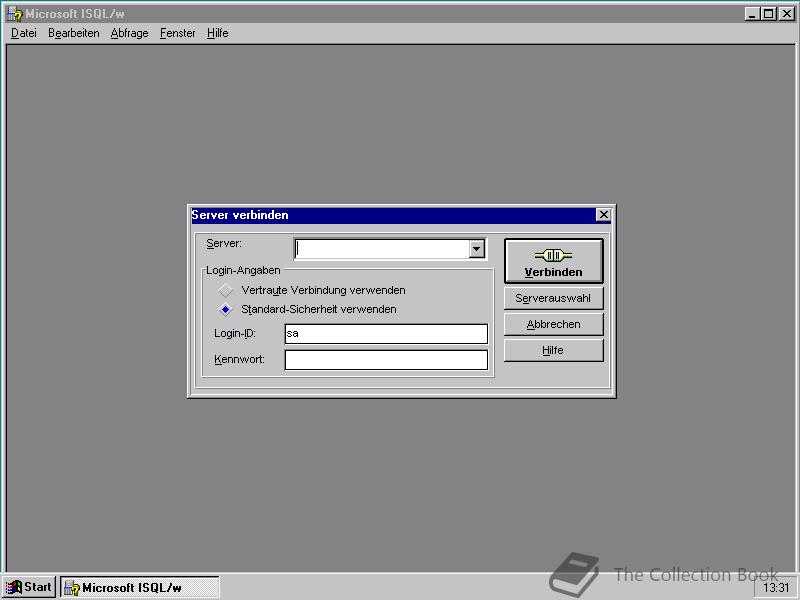The height and width of the screenshot is (600, 800).
Task: Click the taskbar clock showing 13:31
Action: [x=776, y=588]
